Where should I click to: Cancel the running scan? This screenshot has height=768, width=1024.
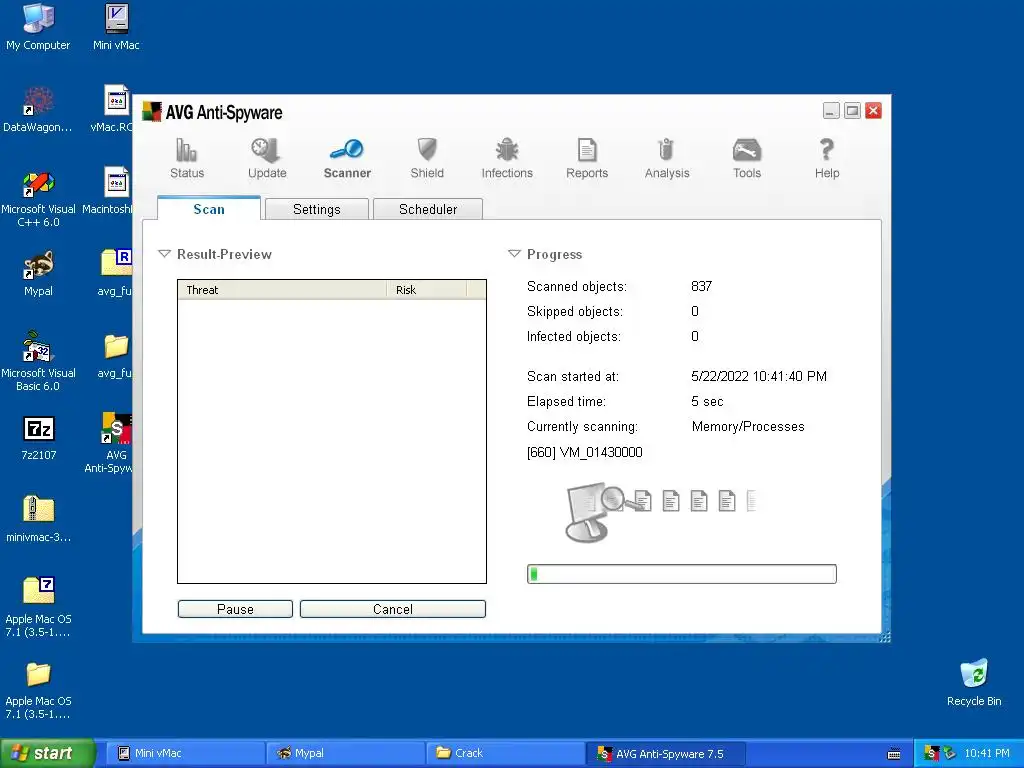tap(392, 609)
